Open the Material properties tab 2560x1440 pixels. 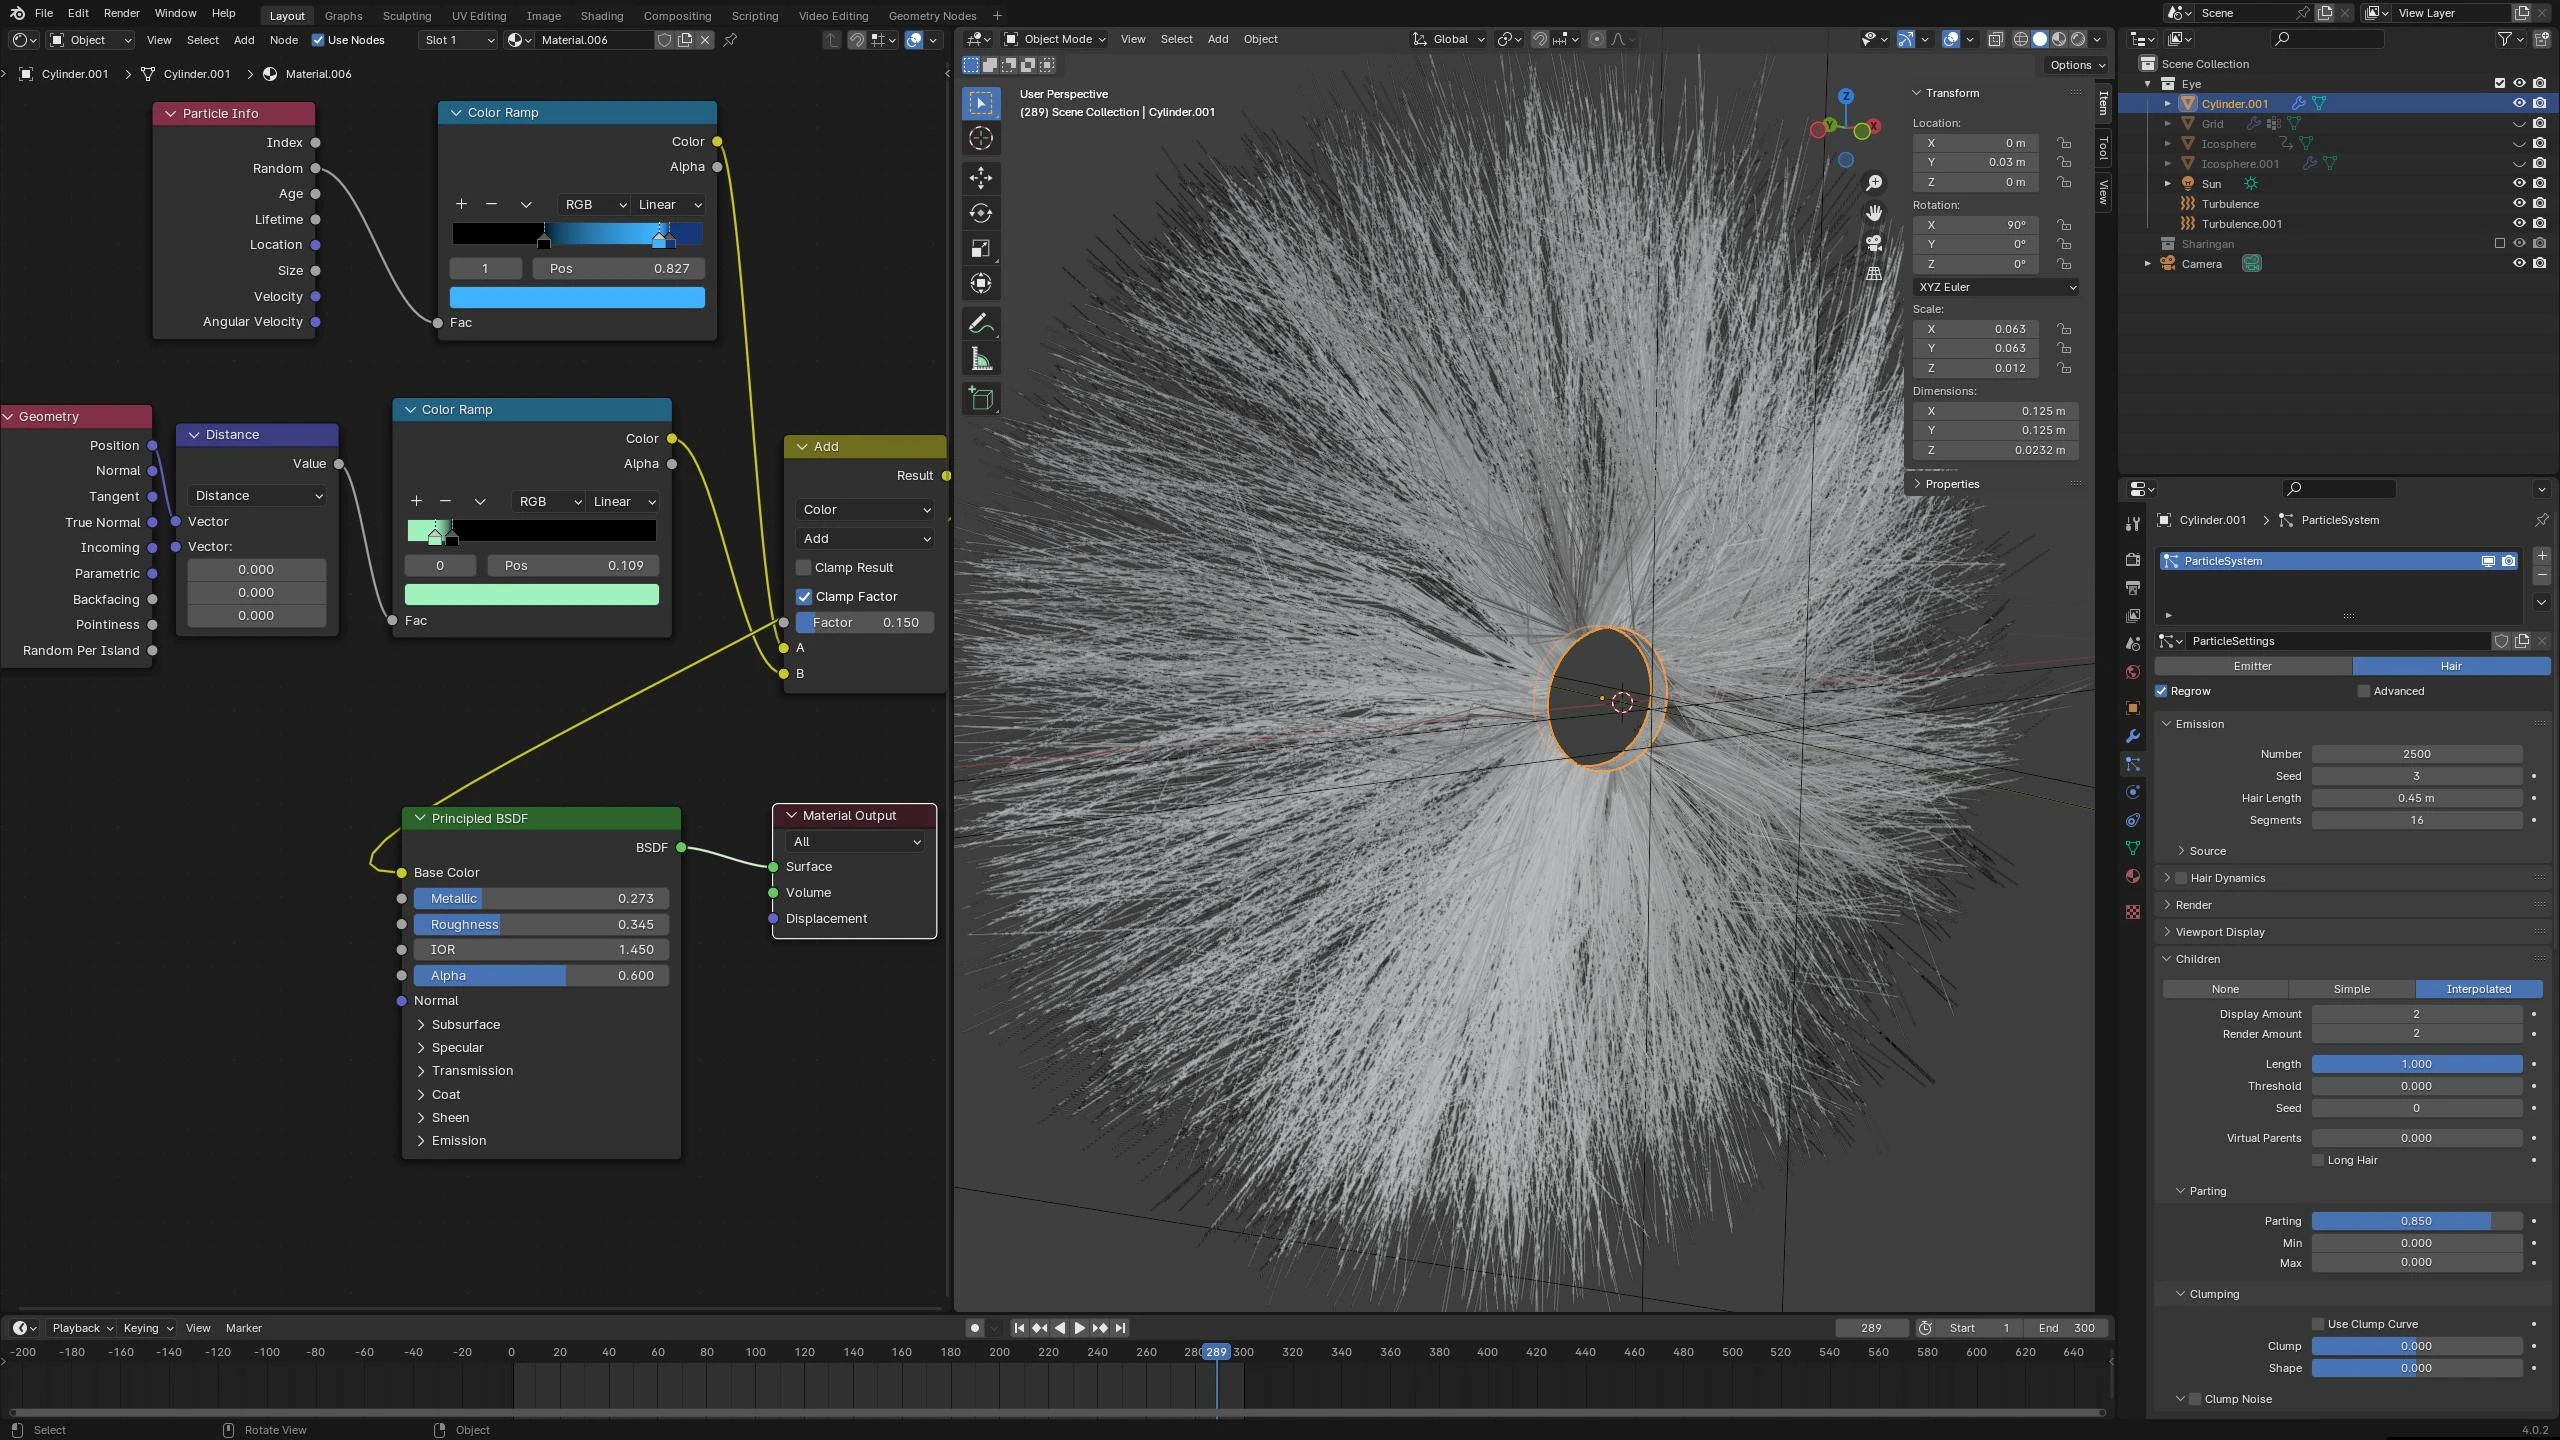tap(2133, 876)
